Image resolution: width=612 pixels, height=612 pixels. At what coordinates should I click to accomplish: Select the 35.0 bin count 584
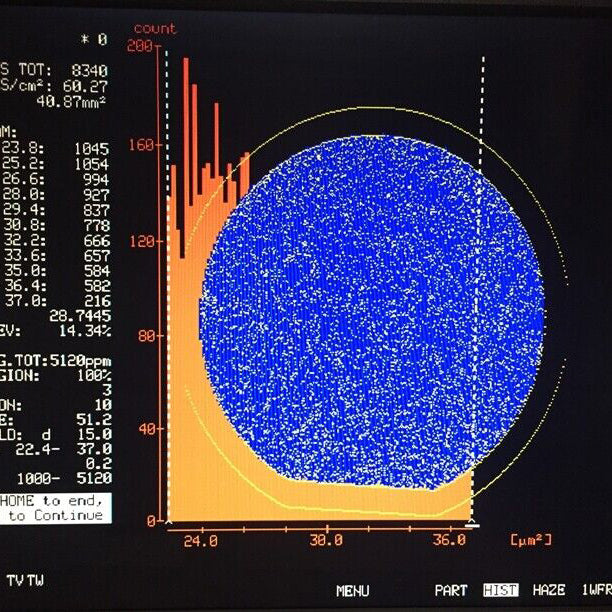pos(98,271)
